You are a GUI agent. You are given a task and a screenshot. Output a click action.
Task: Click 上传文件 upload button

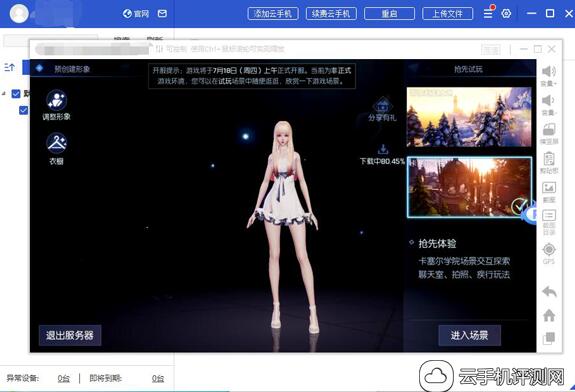pyautogui.click(x=448, y=14)
